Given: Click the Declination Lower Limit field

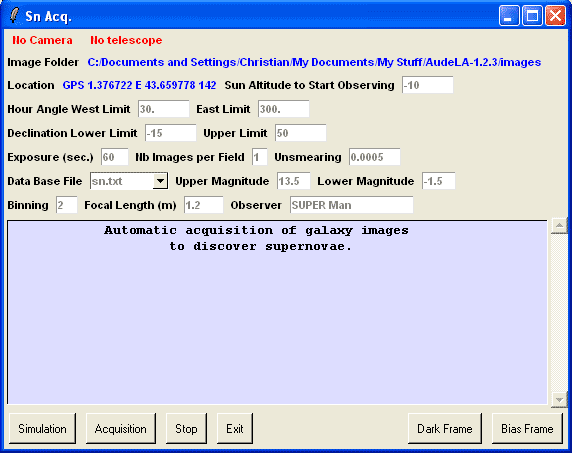Looking at the screenshot, I should (x=170, y=133).
